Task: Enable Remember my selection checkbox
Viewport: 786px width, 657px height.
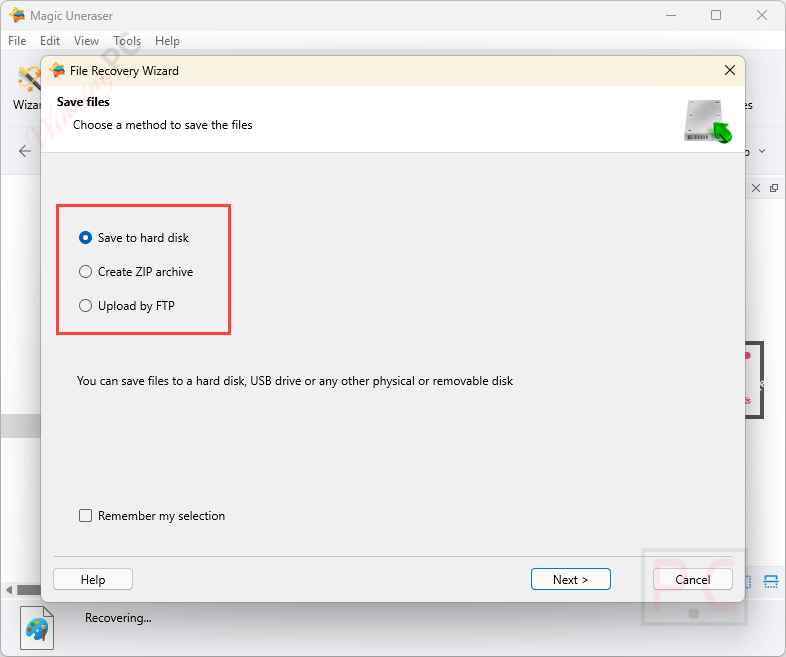Action: click(x=85, y=516)
